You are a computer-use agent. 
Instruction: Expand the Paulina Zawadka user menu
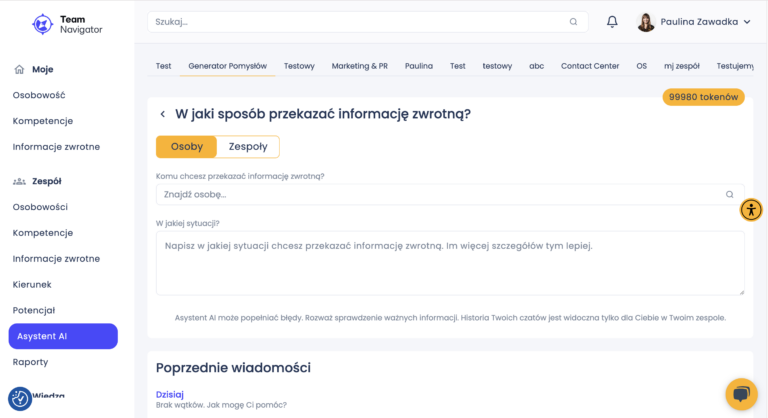746,22
